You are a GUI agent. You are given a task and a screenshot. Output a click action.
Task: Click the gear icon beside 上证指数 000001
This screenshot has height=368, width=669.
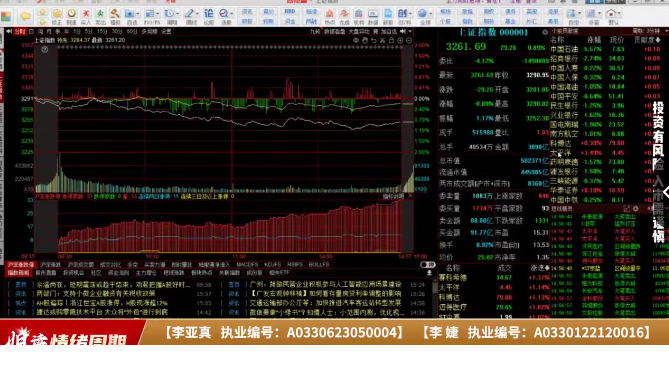(545, 32)
